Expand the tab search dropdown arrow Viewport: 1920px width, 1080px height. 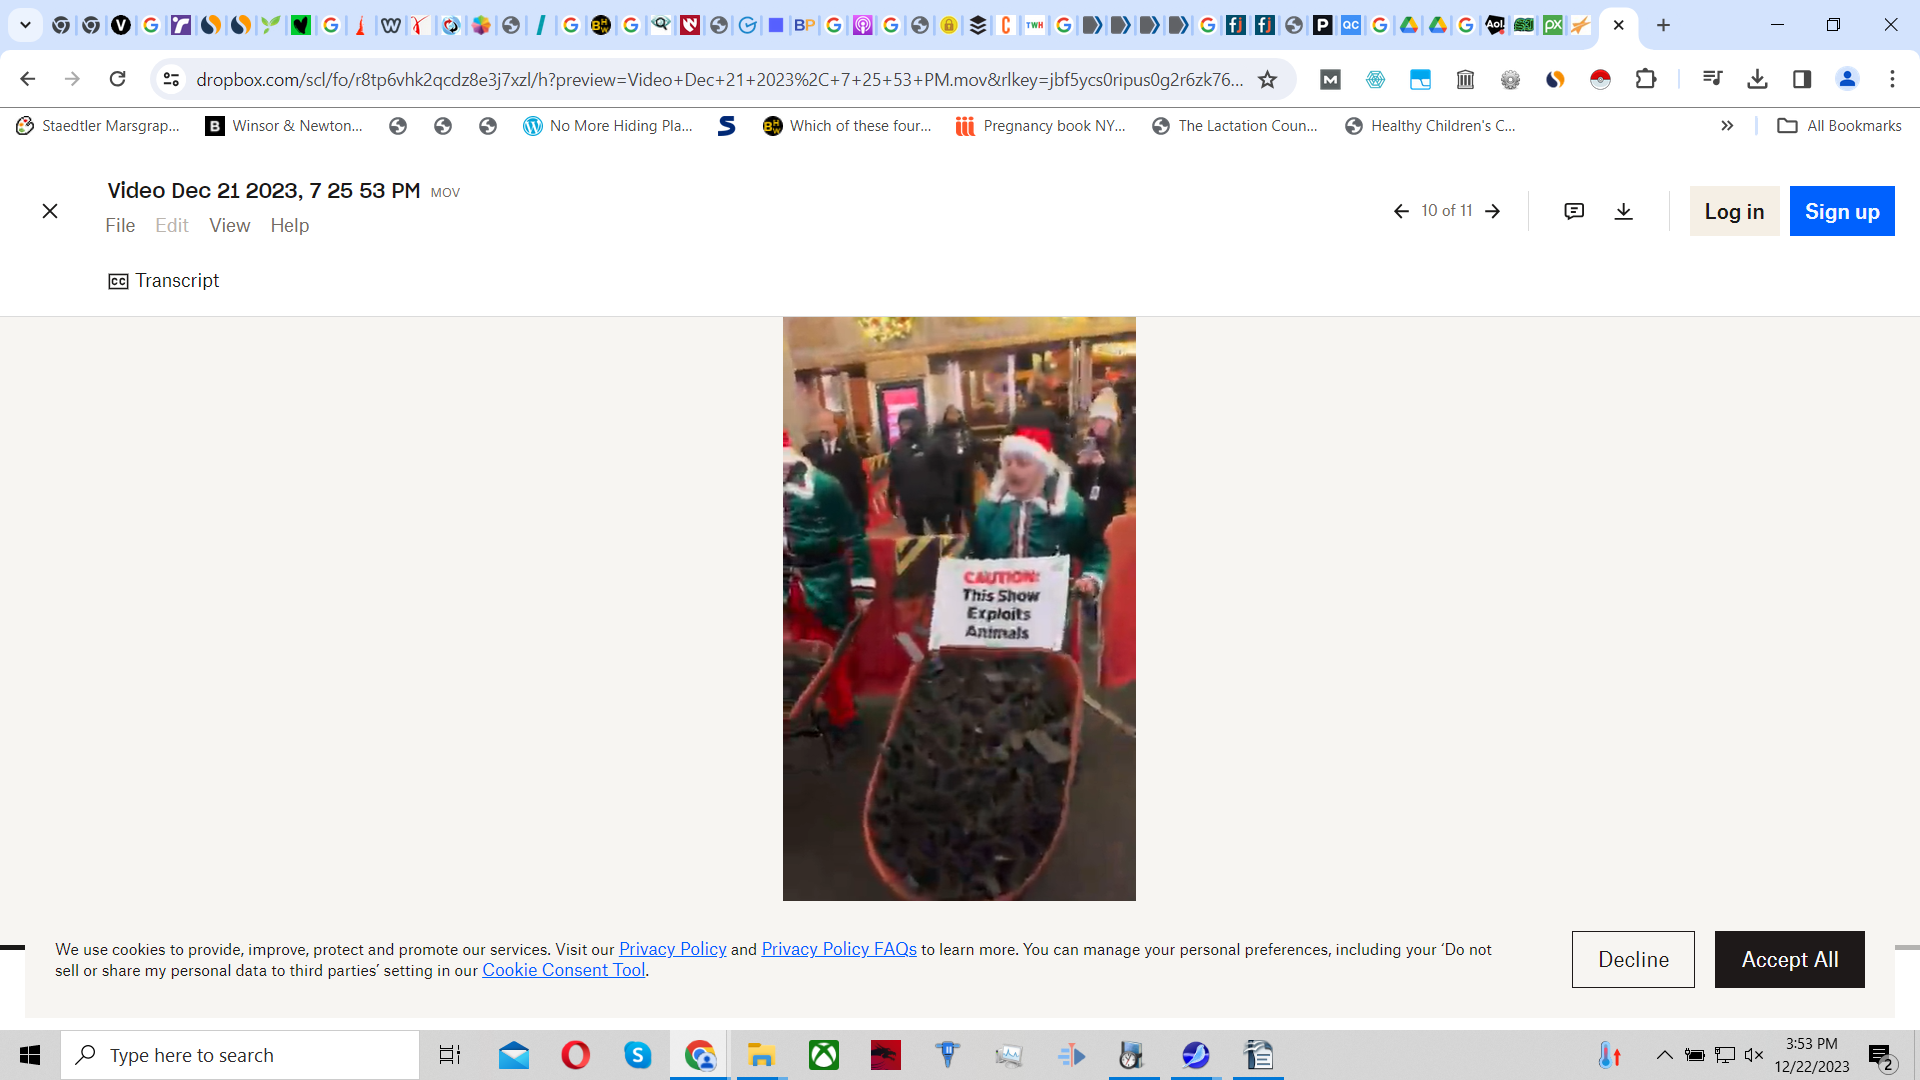point(26,25)
